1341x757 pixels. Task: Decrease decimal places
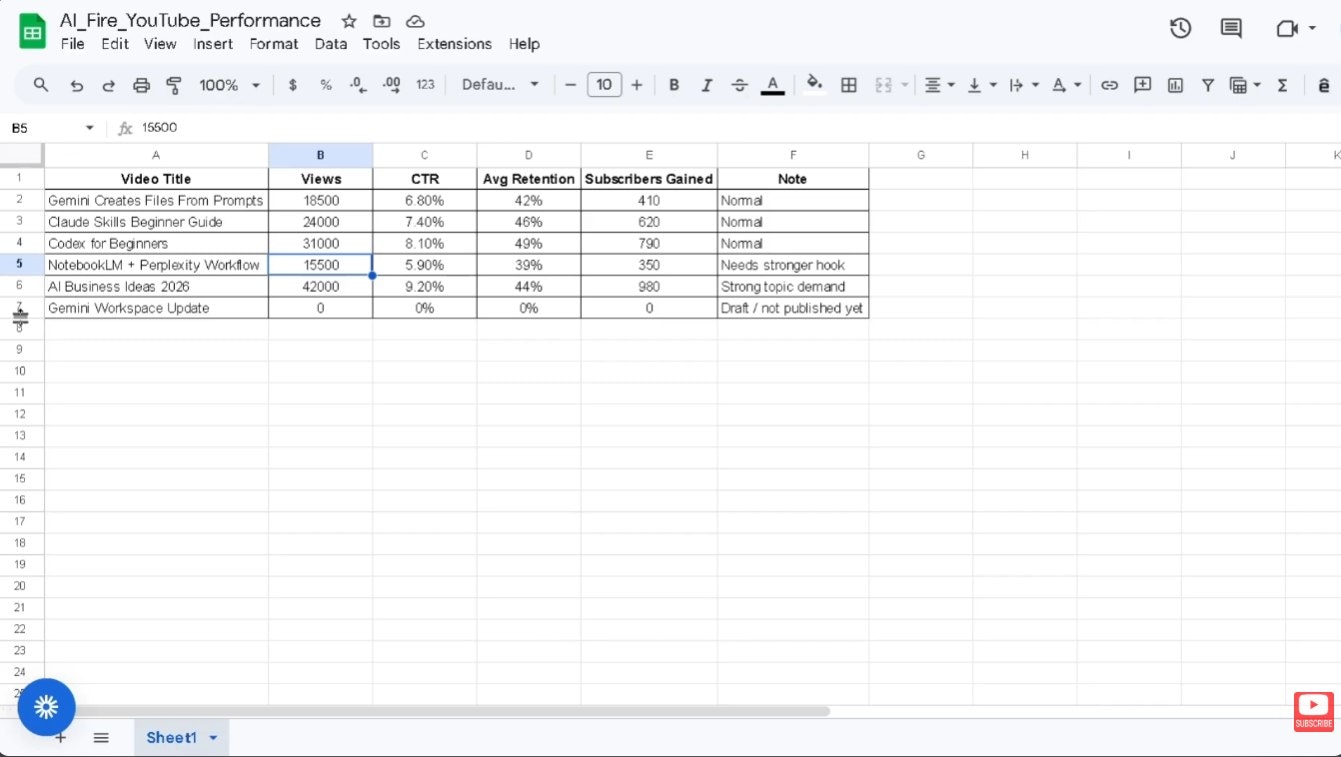click(358, 85)
